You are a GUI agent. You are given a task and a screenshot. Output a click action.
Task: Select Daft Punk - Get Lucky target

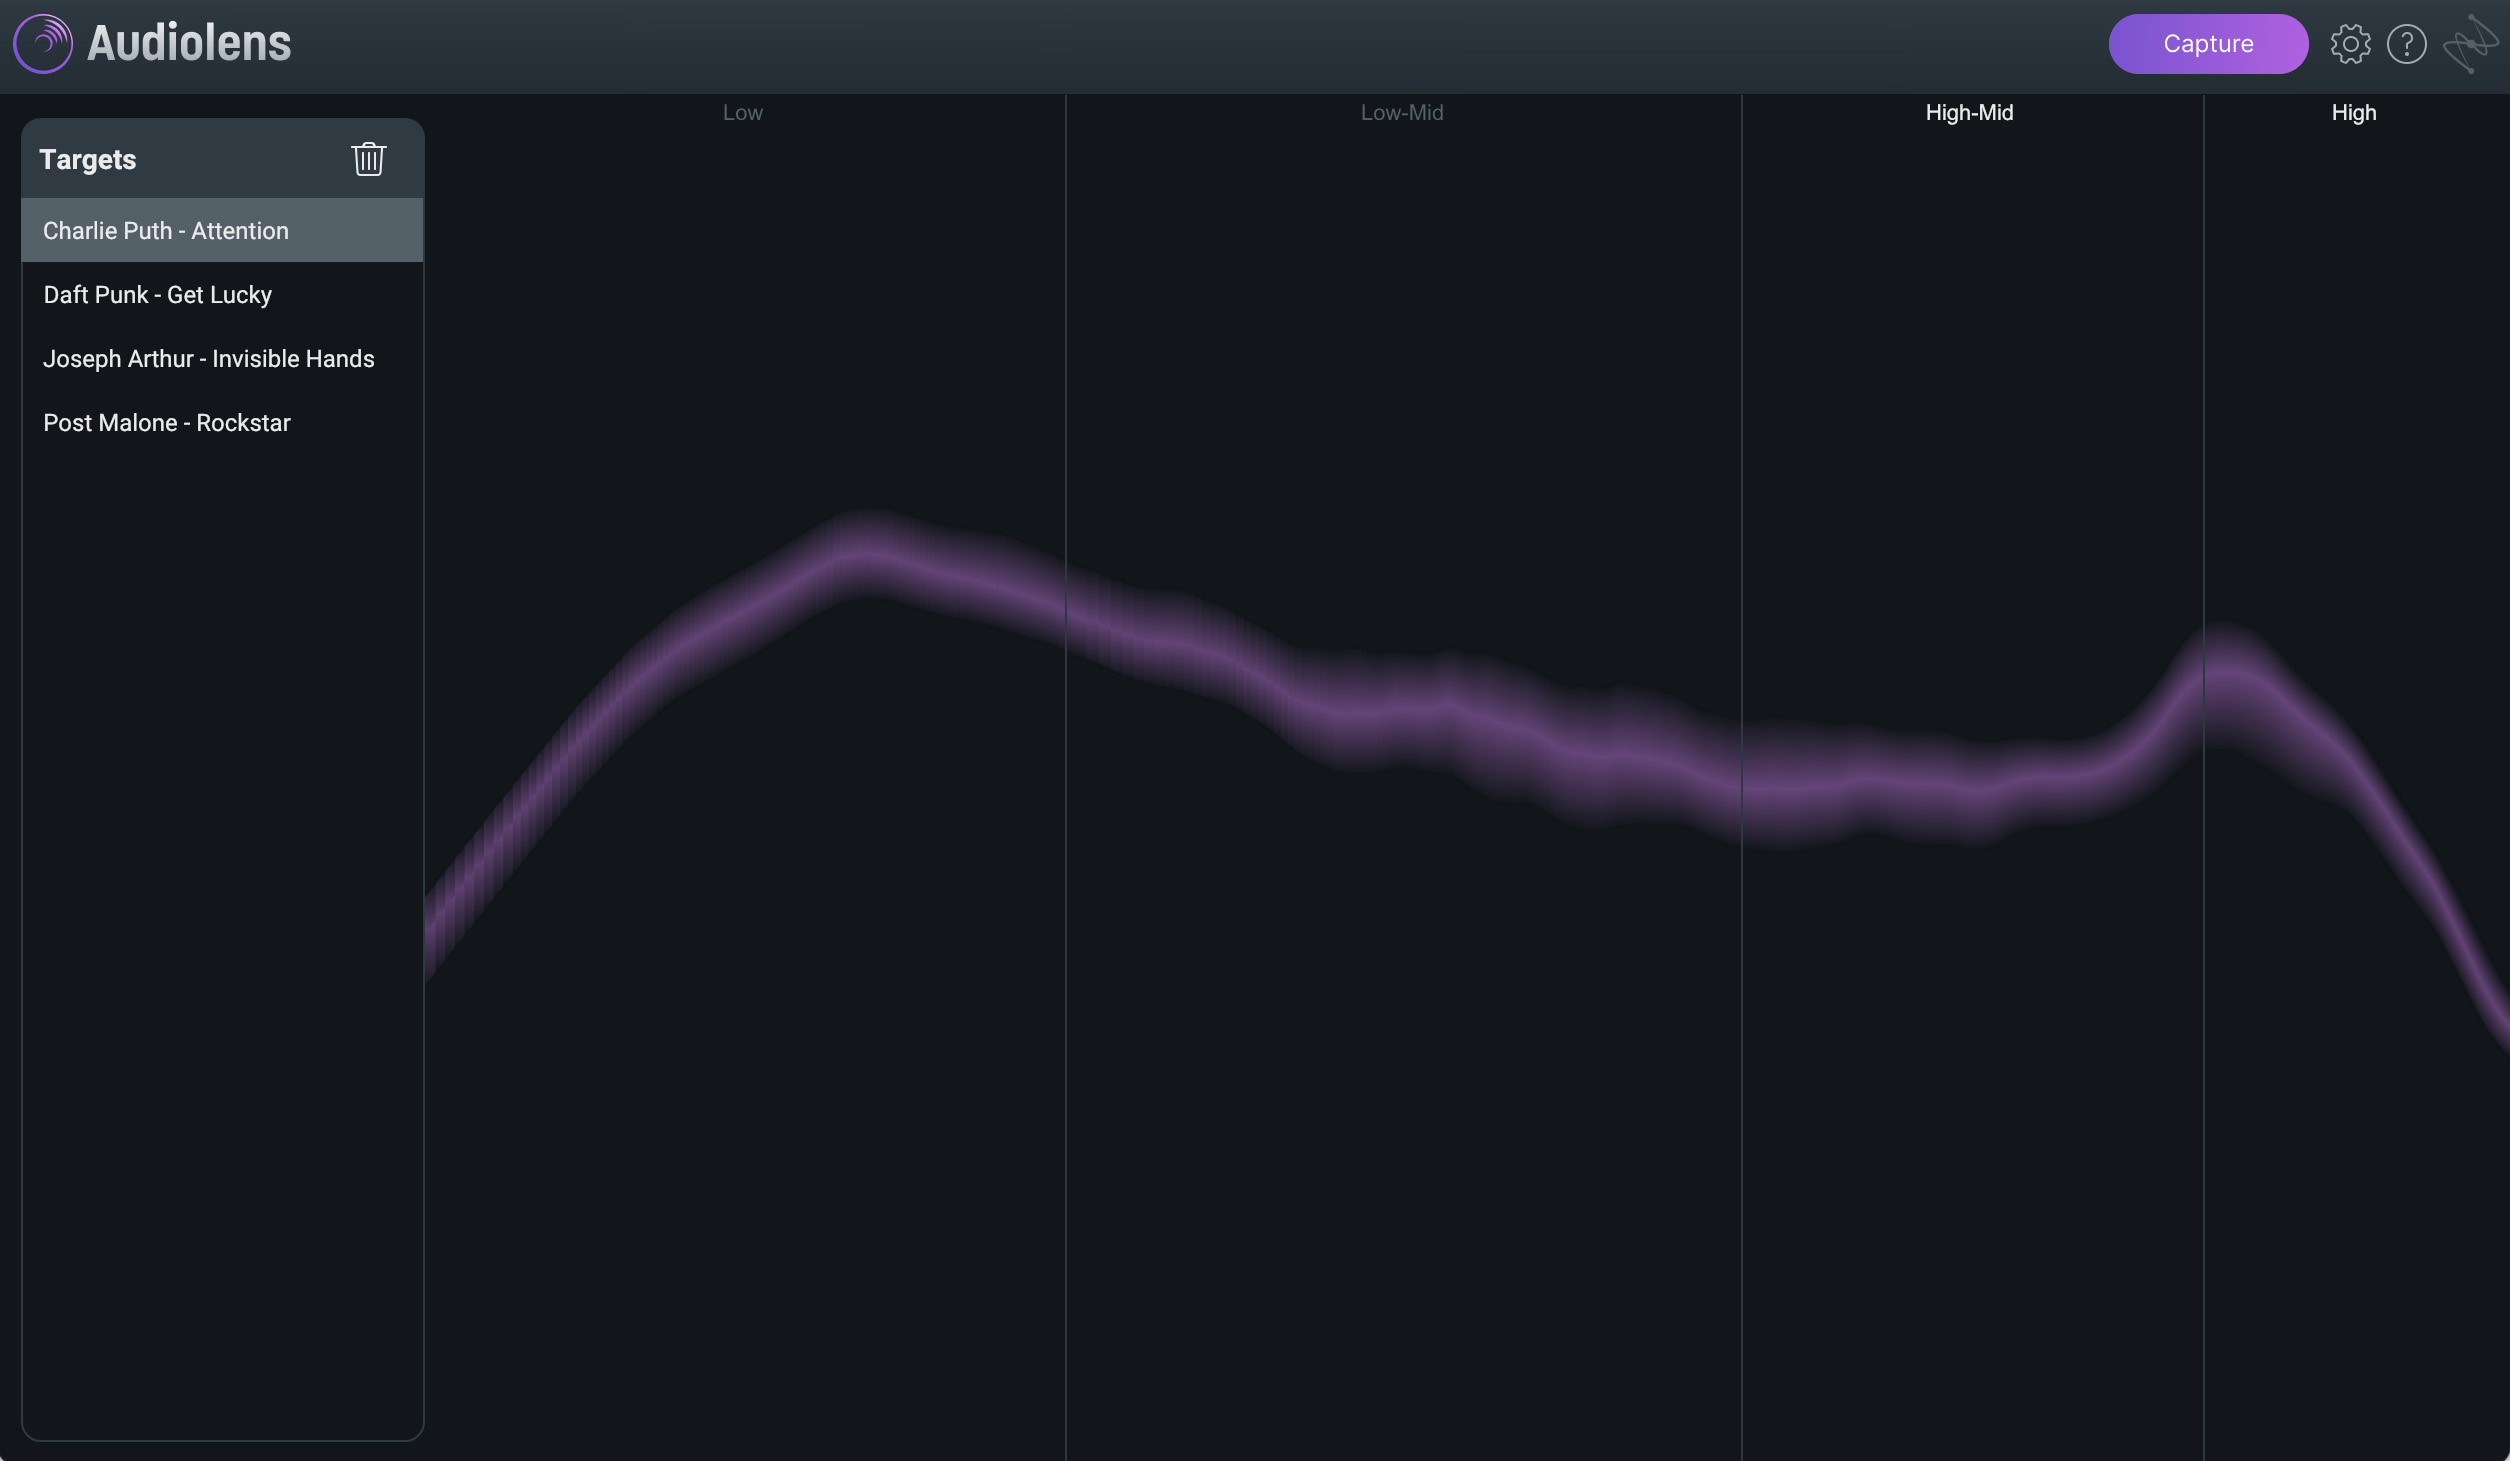(x=222, y=294)
